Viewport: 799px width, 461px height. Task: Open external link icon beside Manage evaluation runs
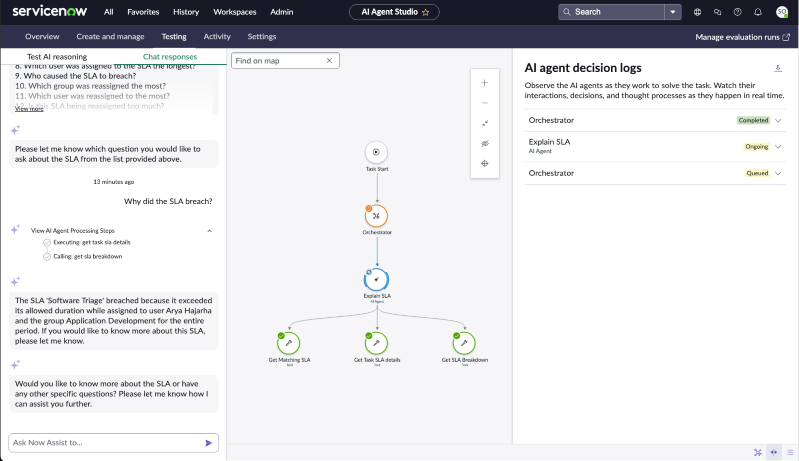pos(786,37)
